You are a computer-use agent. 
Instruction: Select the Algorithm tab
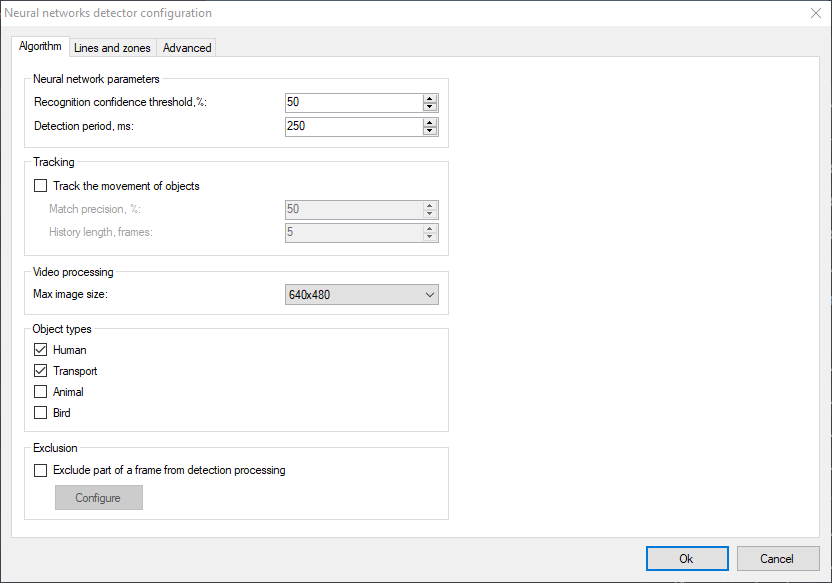pos(40,47)
